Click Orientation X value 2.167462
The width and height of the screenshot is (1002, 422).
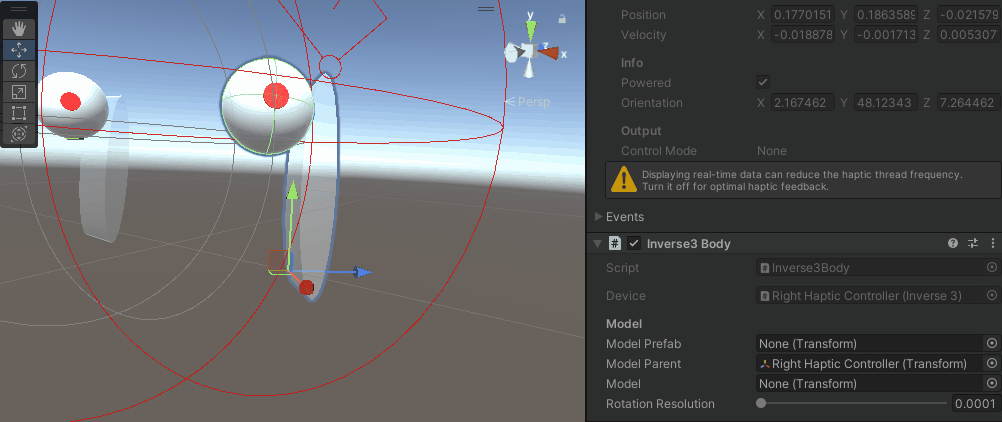[x=803, y=102]
